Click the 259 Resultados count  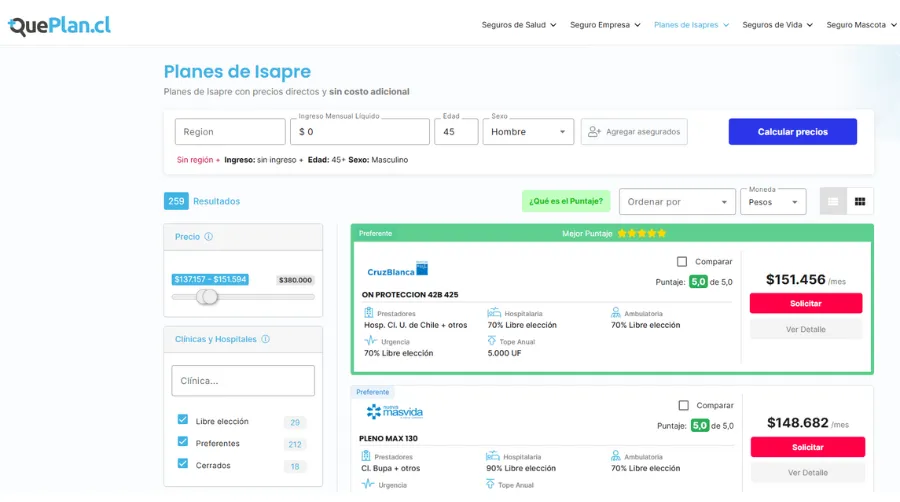tap(202, 201)
